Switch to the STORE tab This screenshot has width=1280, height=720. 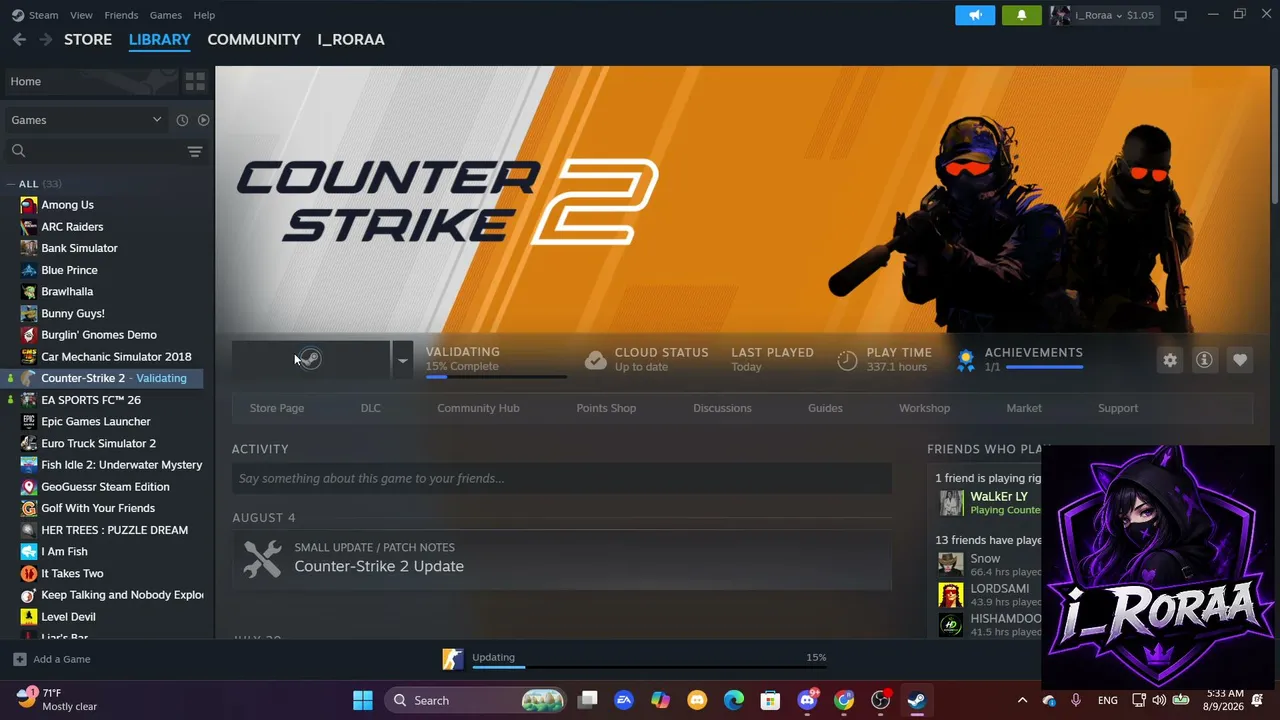point(88,40)
